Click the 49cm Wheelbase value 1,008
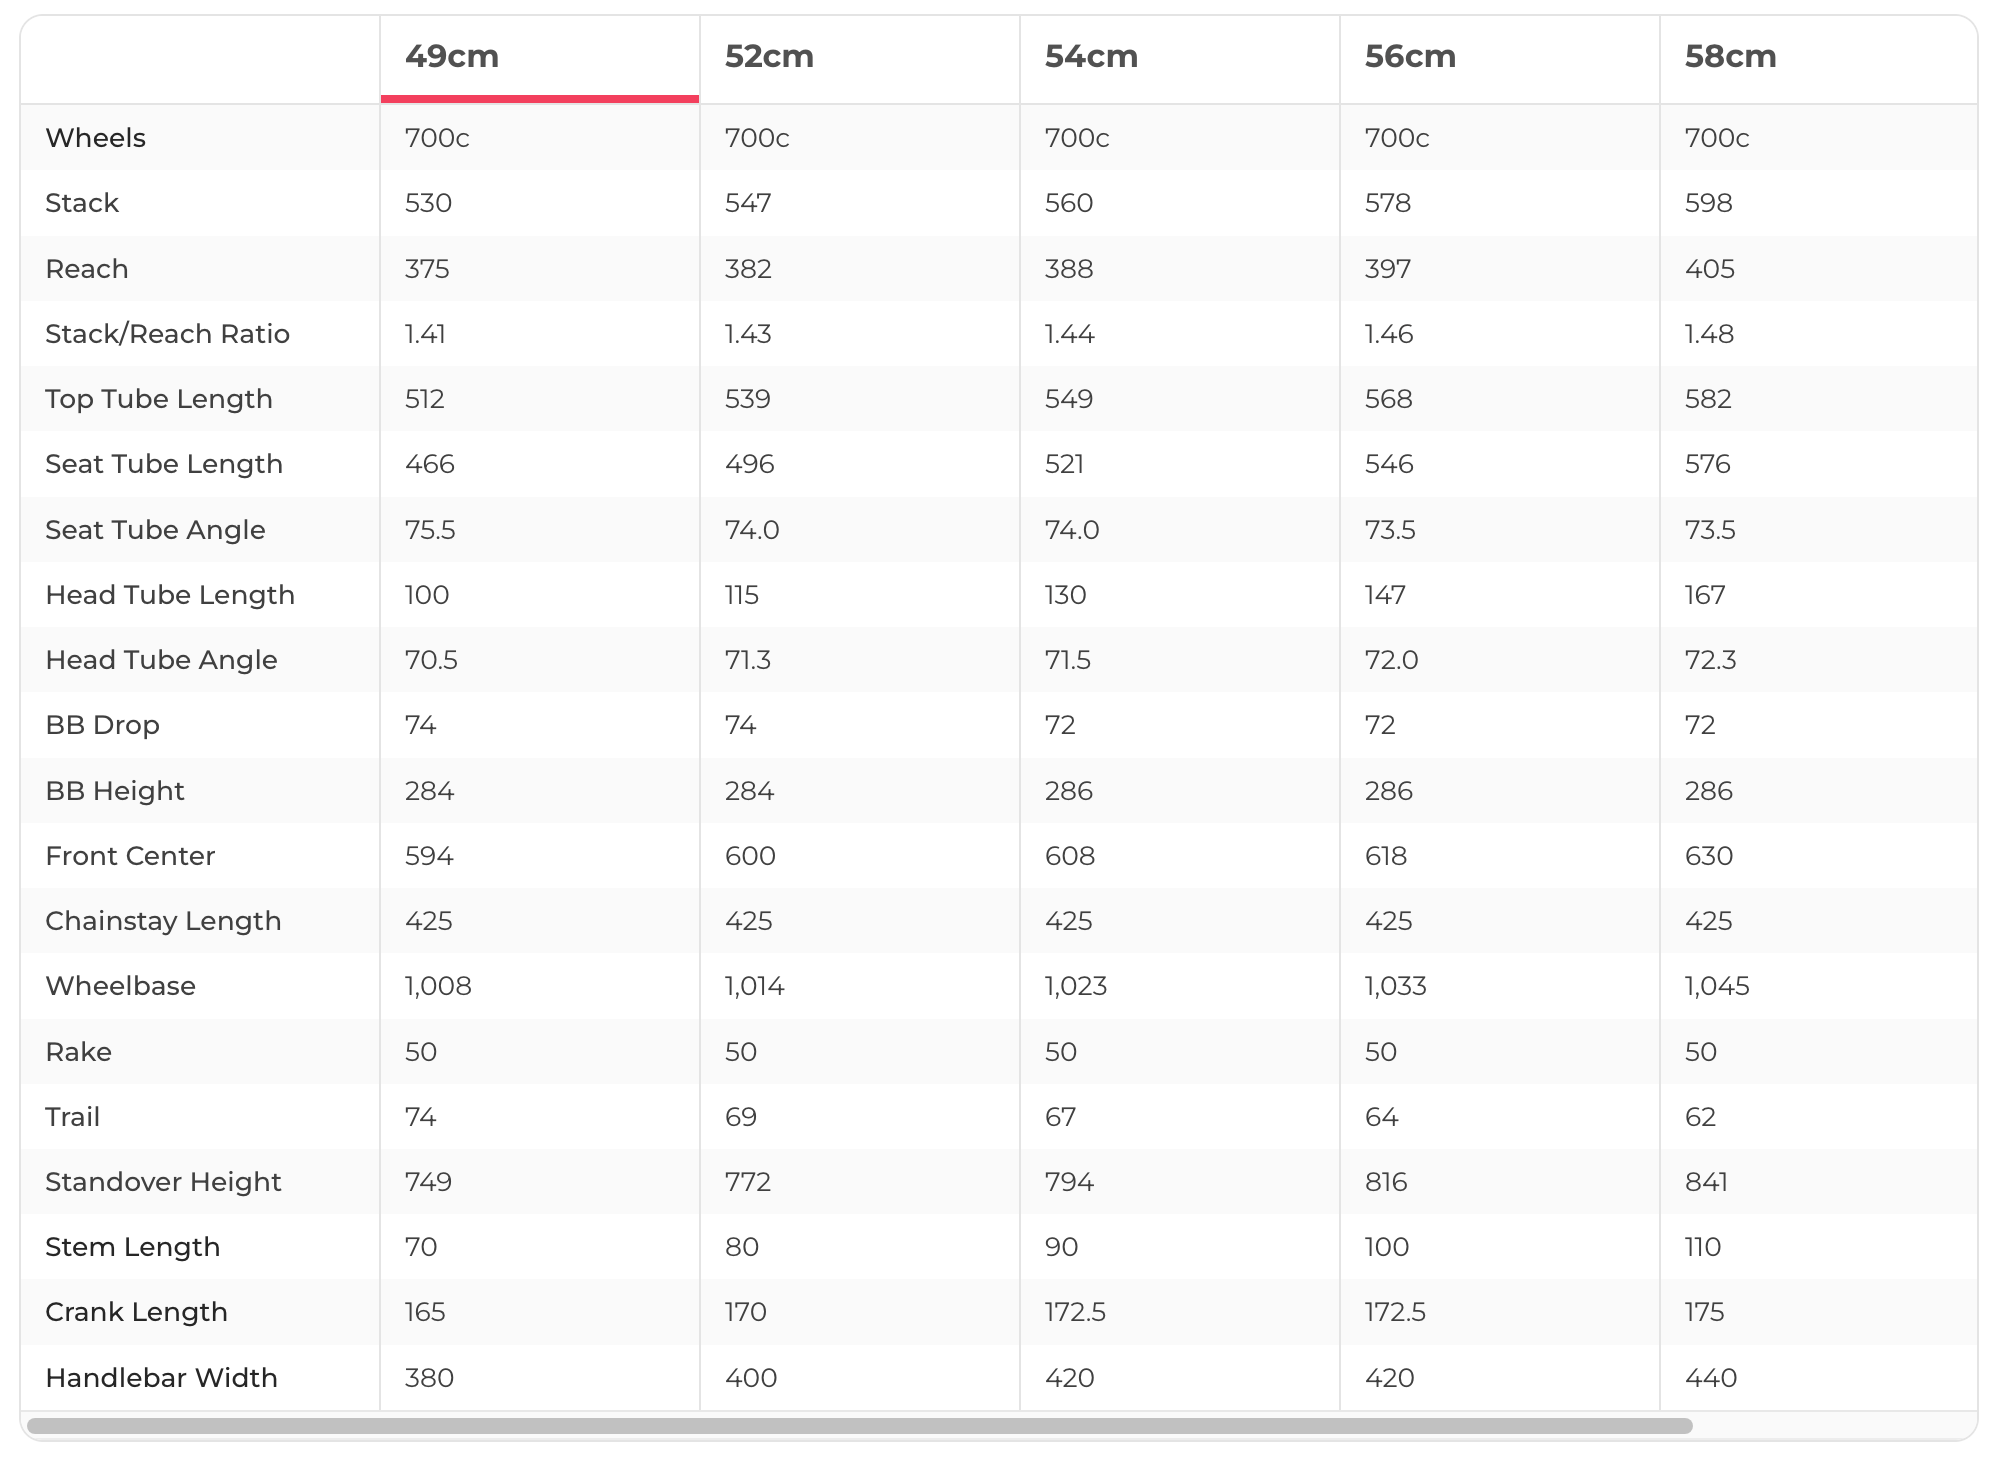Screen dimensions: 2012x1468 (x=438, y=986)
